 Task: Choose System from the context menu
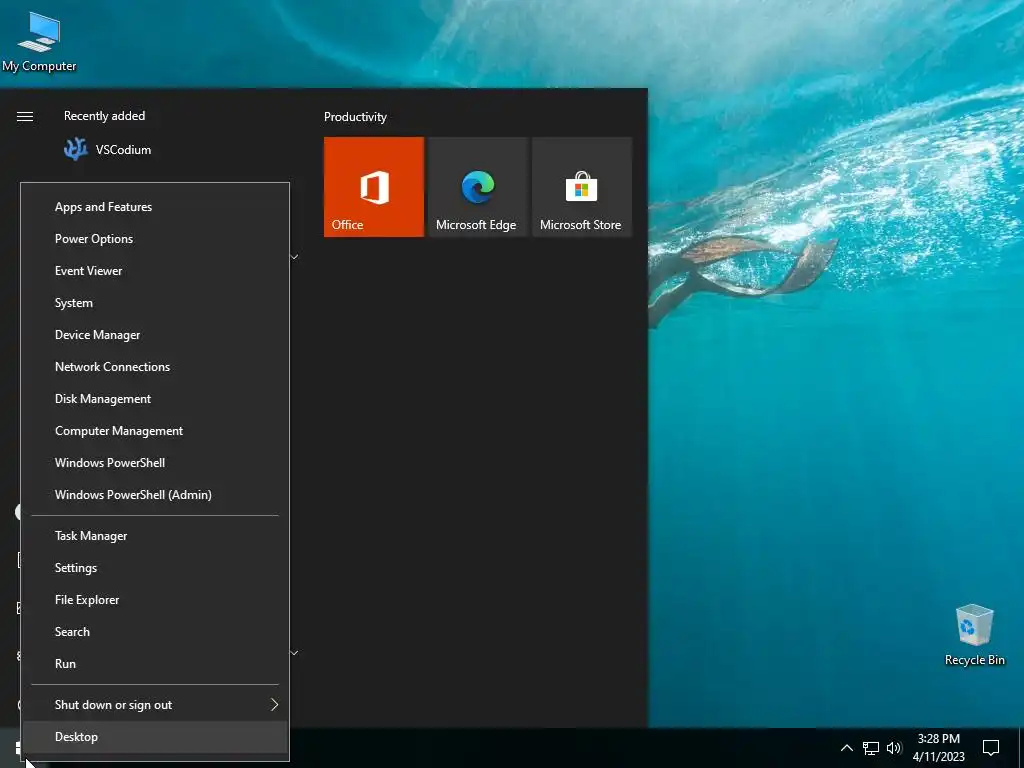coord(155,303)
